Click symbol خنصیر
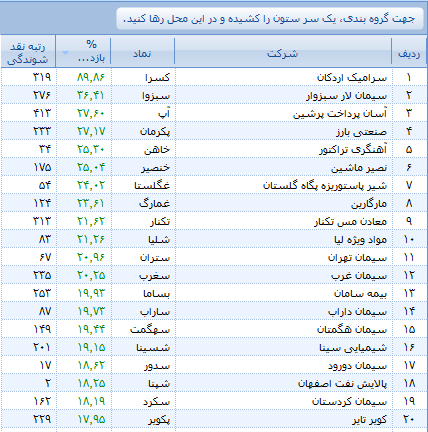 coord(155,168)
